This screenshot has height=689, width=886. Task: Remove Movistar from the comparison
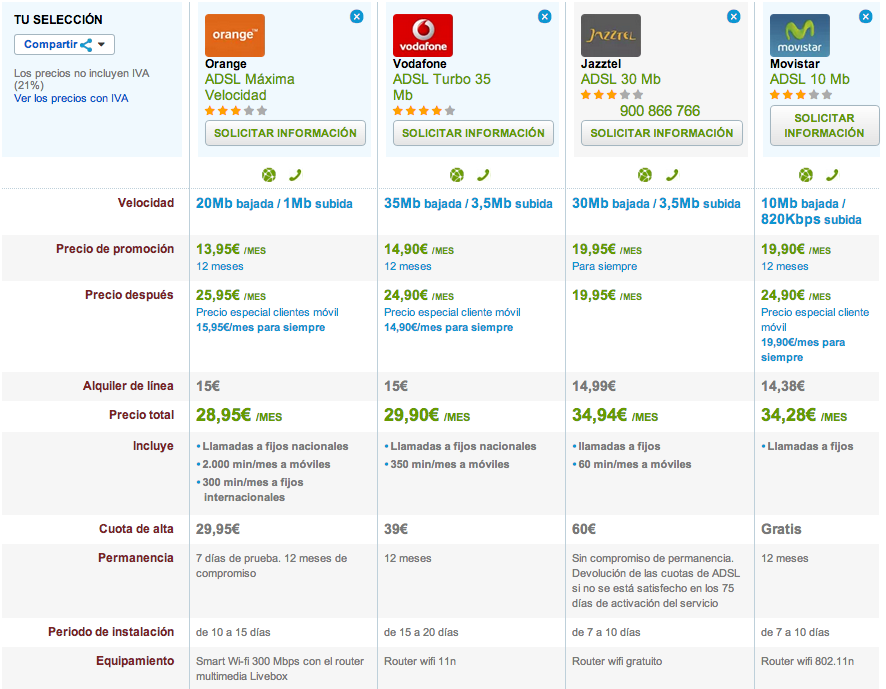(866, 17)
